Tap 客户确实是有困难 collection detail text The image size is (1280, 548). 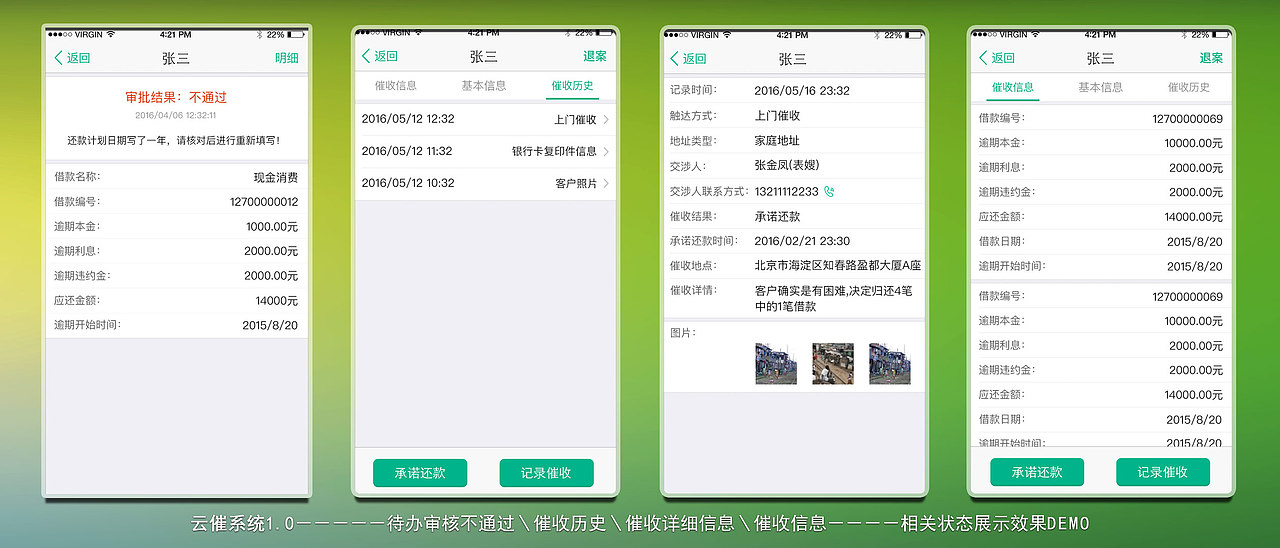(x=833, y=298)
